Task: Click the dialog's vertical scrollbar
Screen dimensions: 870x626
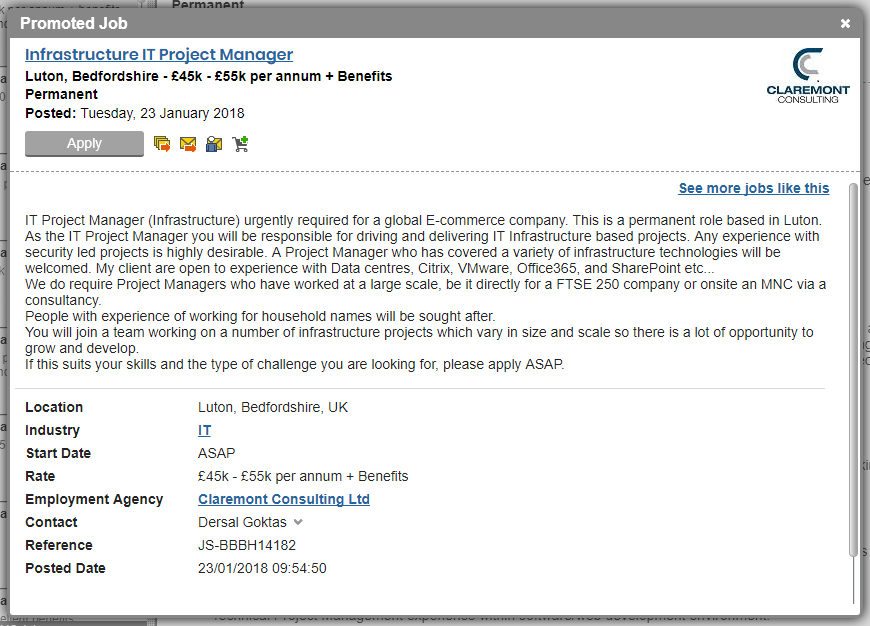Action: [x=853, y=370]
